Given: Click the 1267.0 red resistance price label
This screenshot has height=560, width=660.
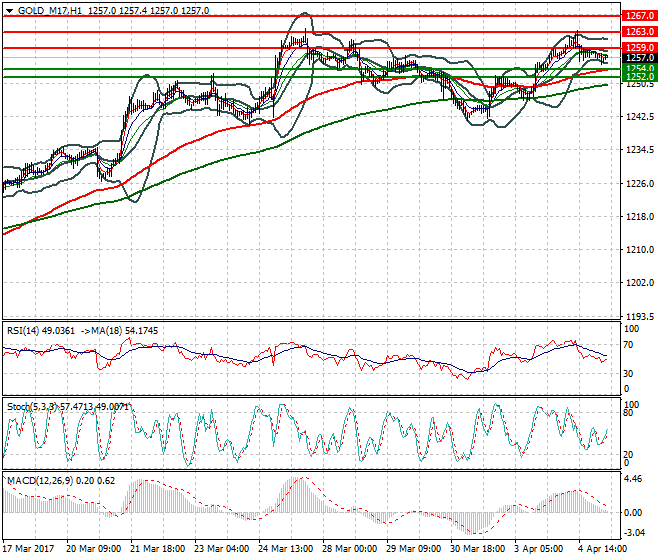Looking at the screenshot, I should (x=640, y=16).
